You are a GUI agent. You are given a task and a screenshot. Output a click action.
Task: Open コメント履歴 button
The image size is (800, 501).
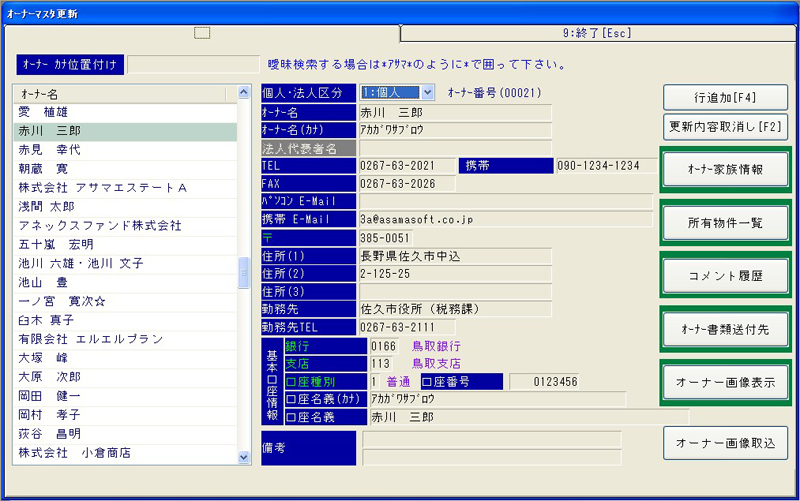(725, 275)
